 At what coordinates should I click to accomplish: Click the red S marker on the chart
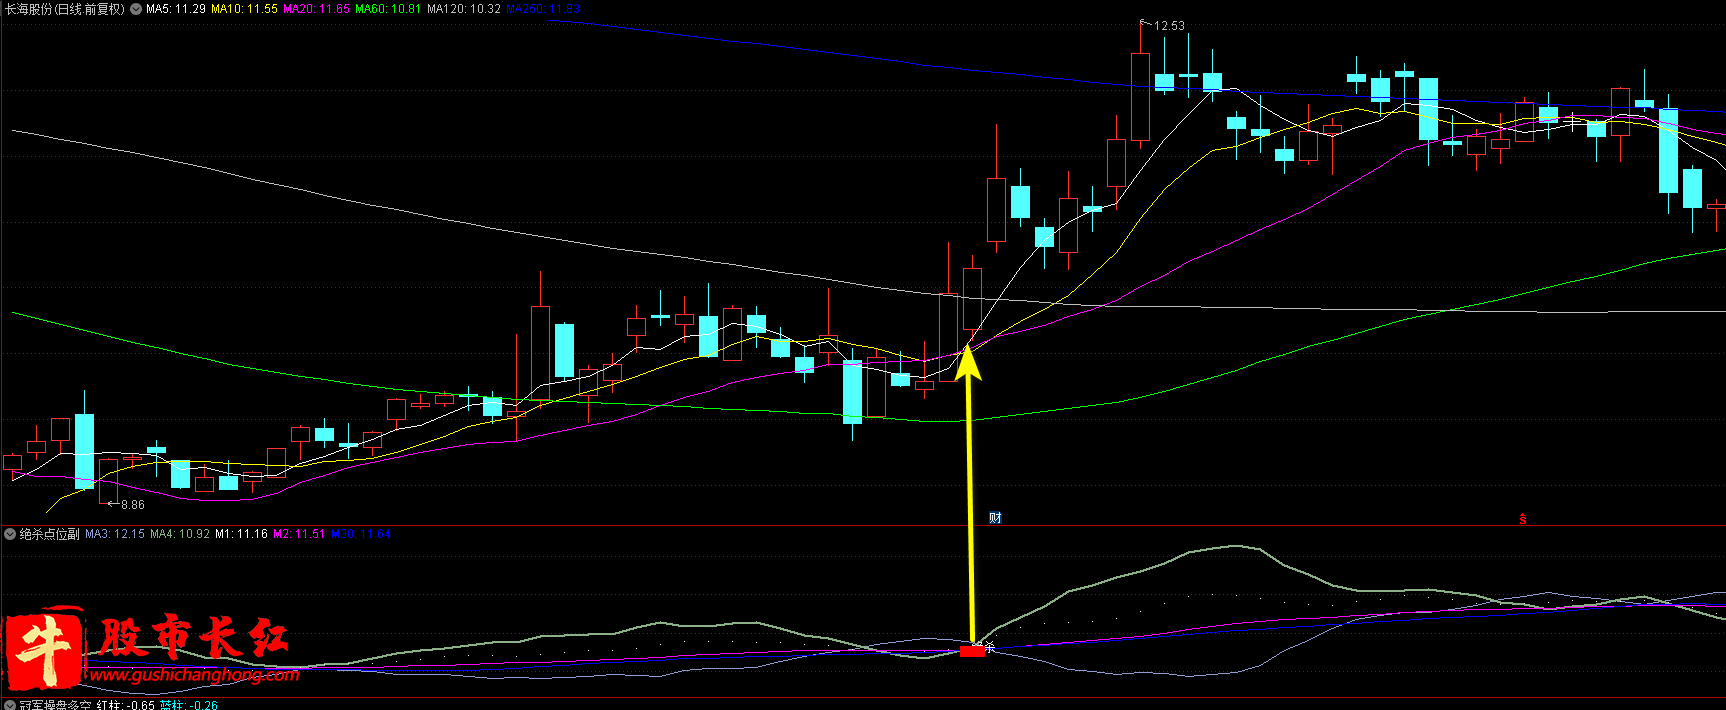click(x=1523, y=519)
